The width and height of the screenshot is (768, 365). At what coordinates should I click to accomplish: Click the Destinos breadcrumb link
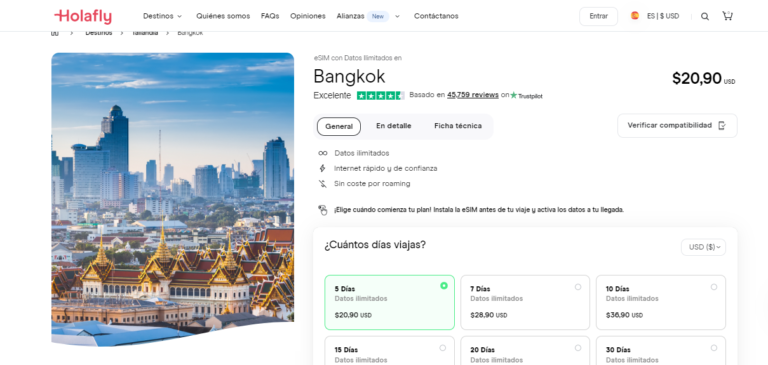(x=98, y=33)
